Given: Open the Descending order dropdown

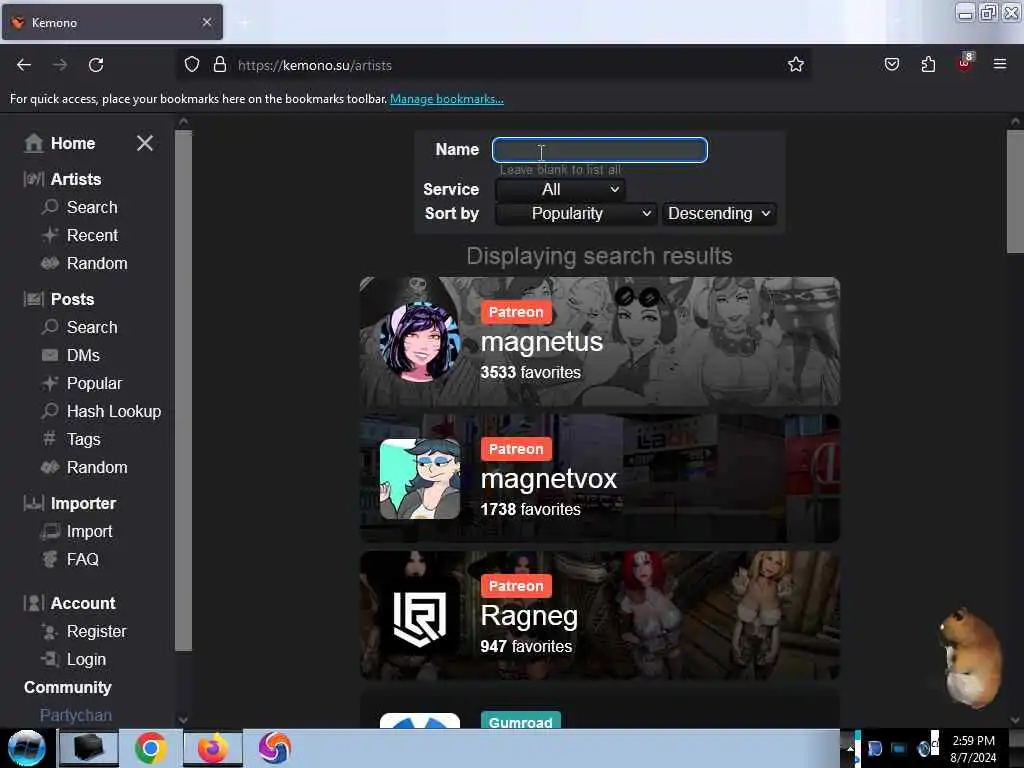Looking at the screenshot, I should tap(718, 214).
